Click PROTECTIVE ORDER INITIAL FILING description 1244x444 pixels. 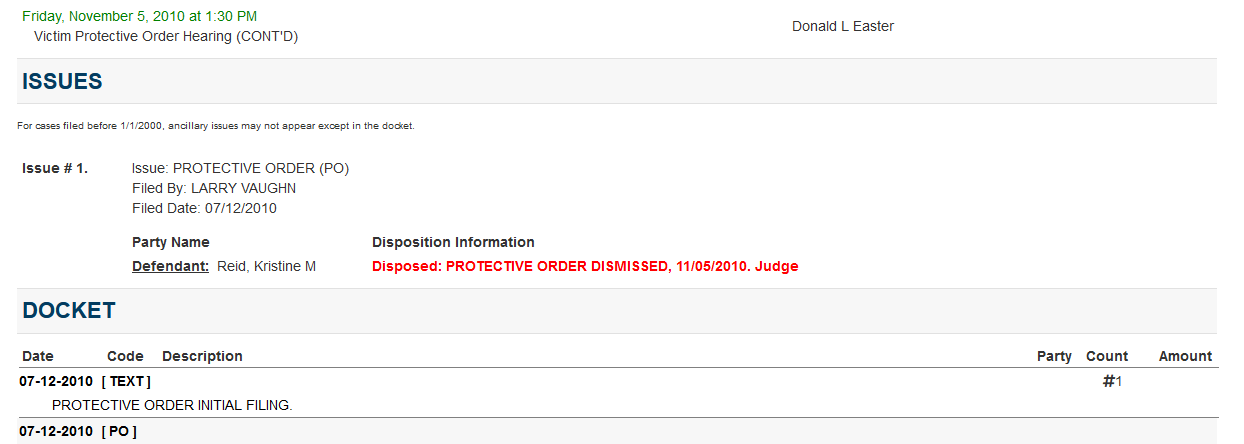click(x=171, y=405)
